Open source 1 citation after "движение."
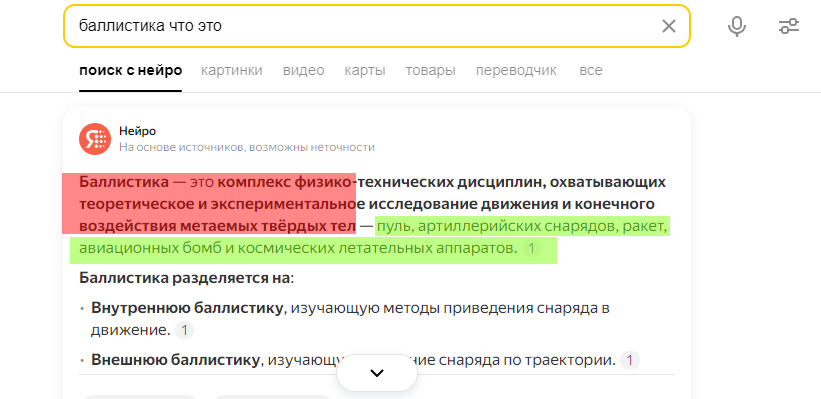The width and height of the screenshot is (821, 399). (184, 330)
